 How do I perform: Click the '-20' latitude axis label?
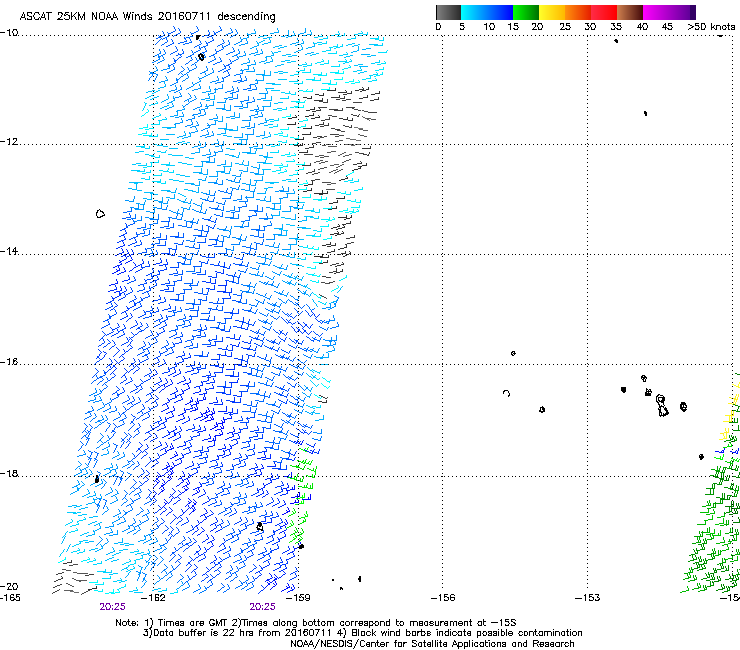(x=9, y=586)
